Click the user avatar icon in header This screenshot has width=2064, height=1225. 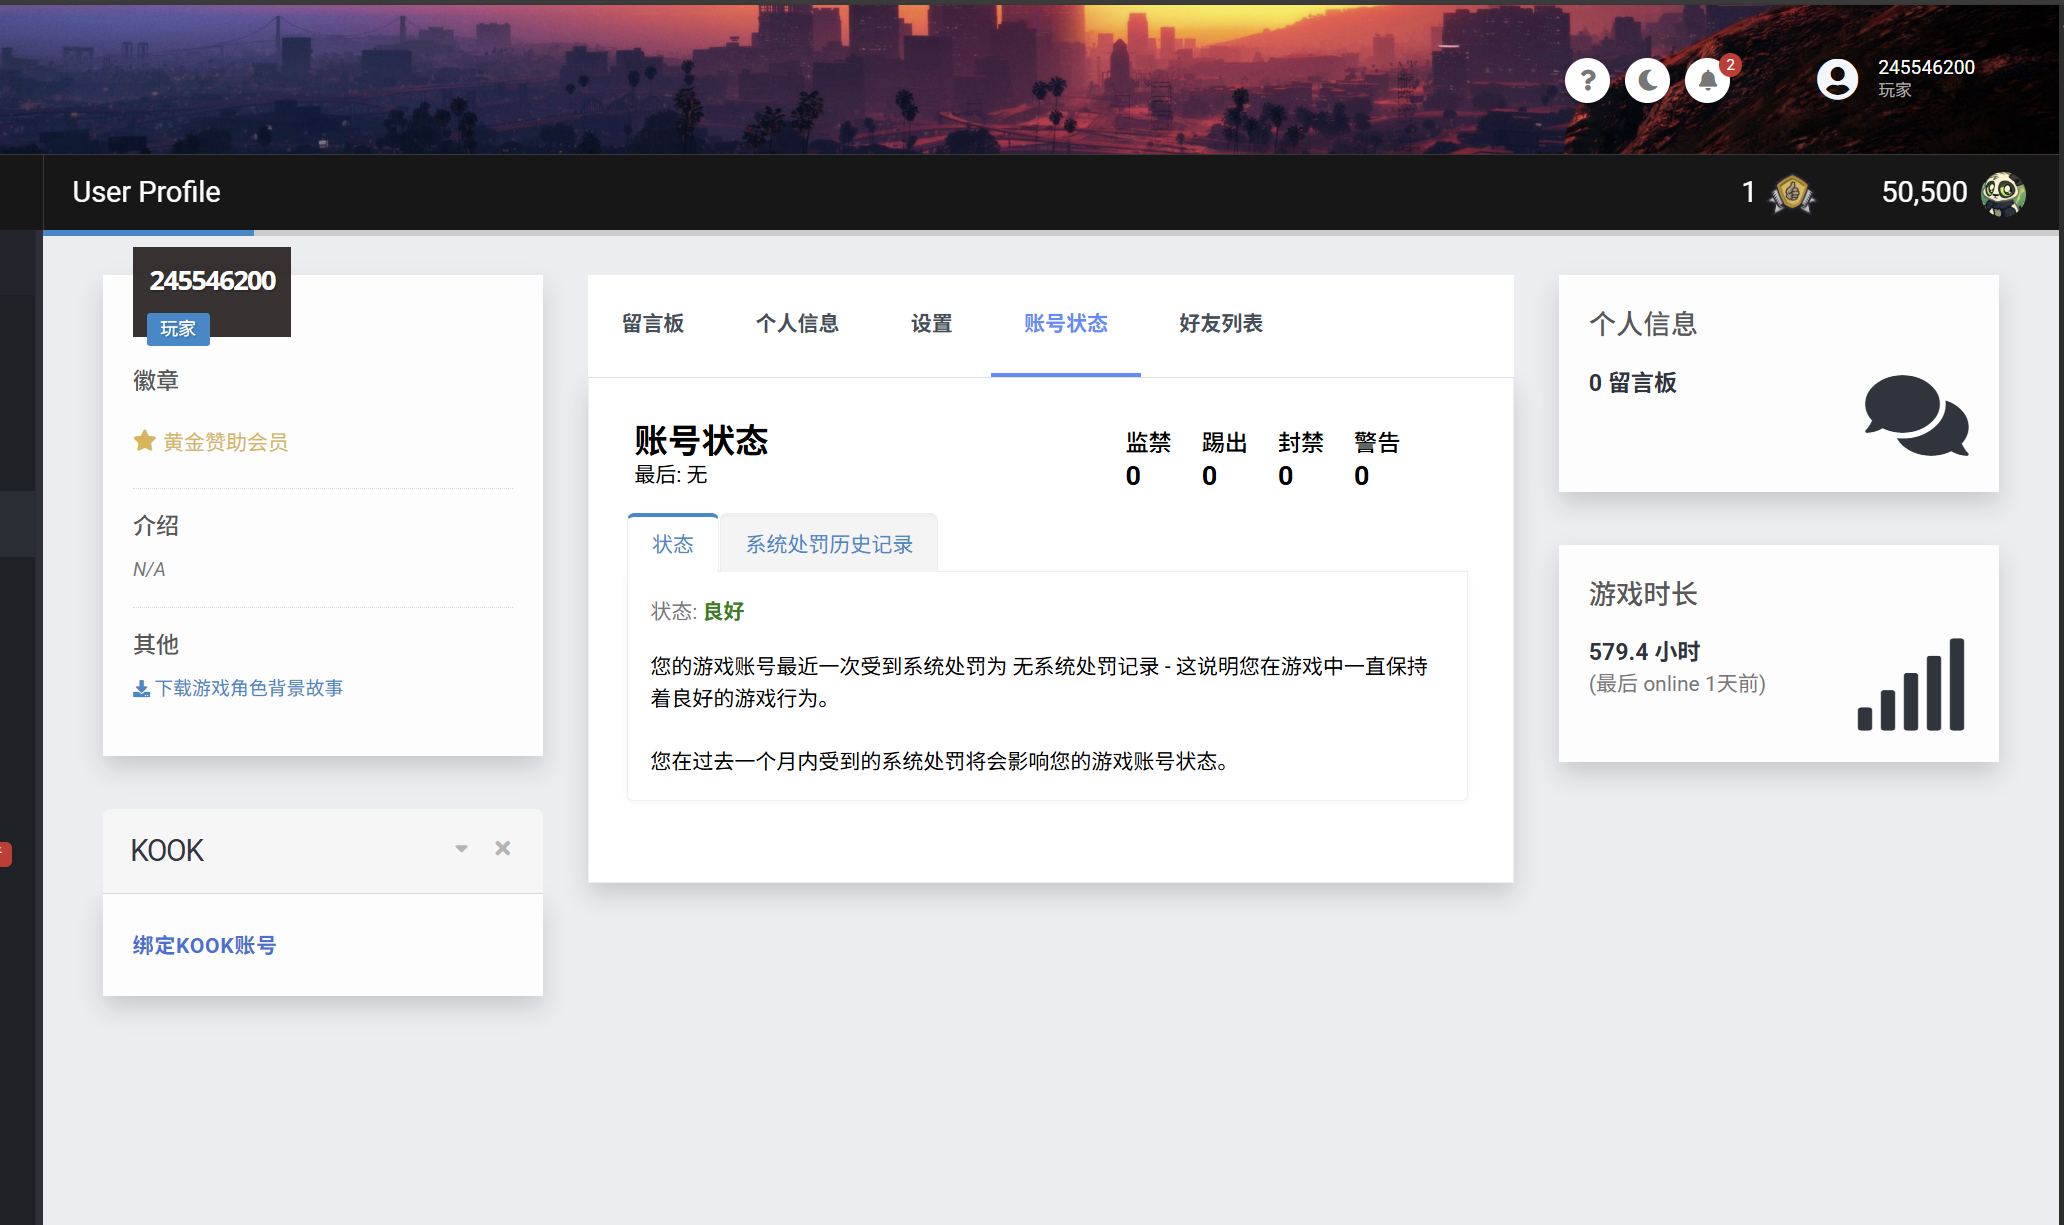point(1837,79)
